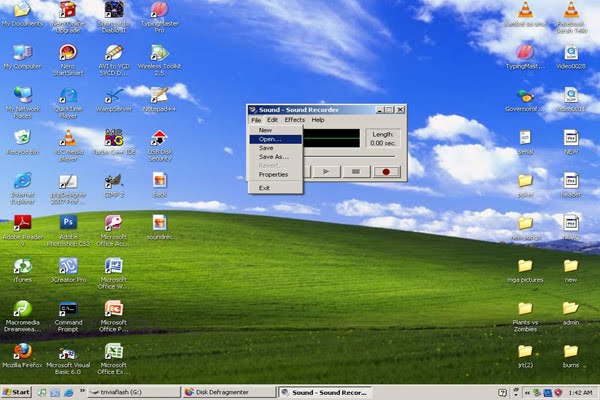Select the Microsoft Visual Basic 6.0 icon
The height and width of the screenshot is (400, 600).
[x=68, y=359]
